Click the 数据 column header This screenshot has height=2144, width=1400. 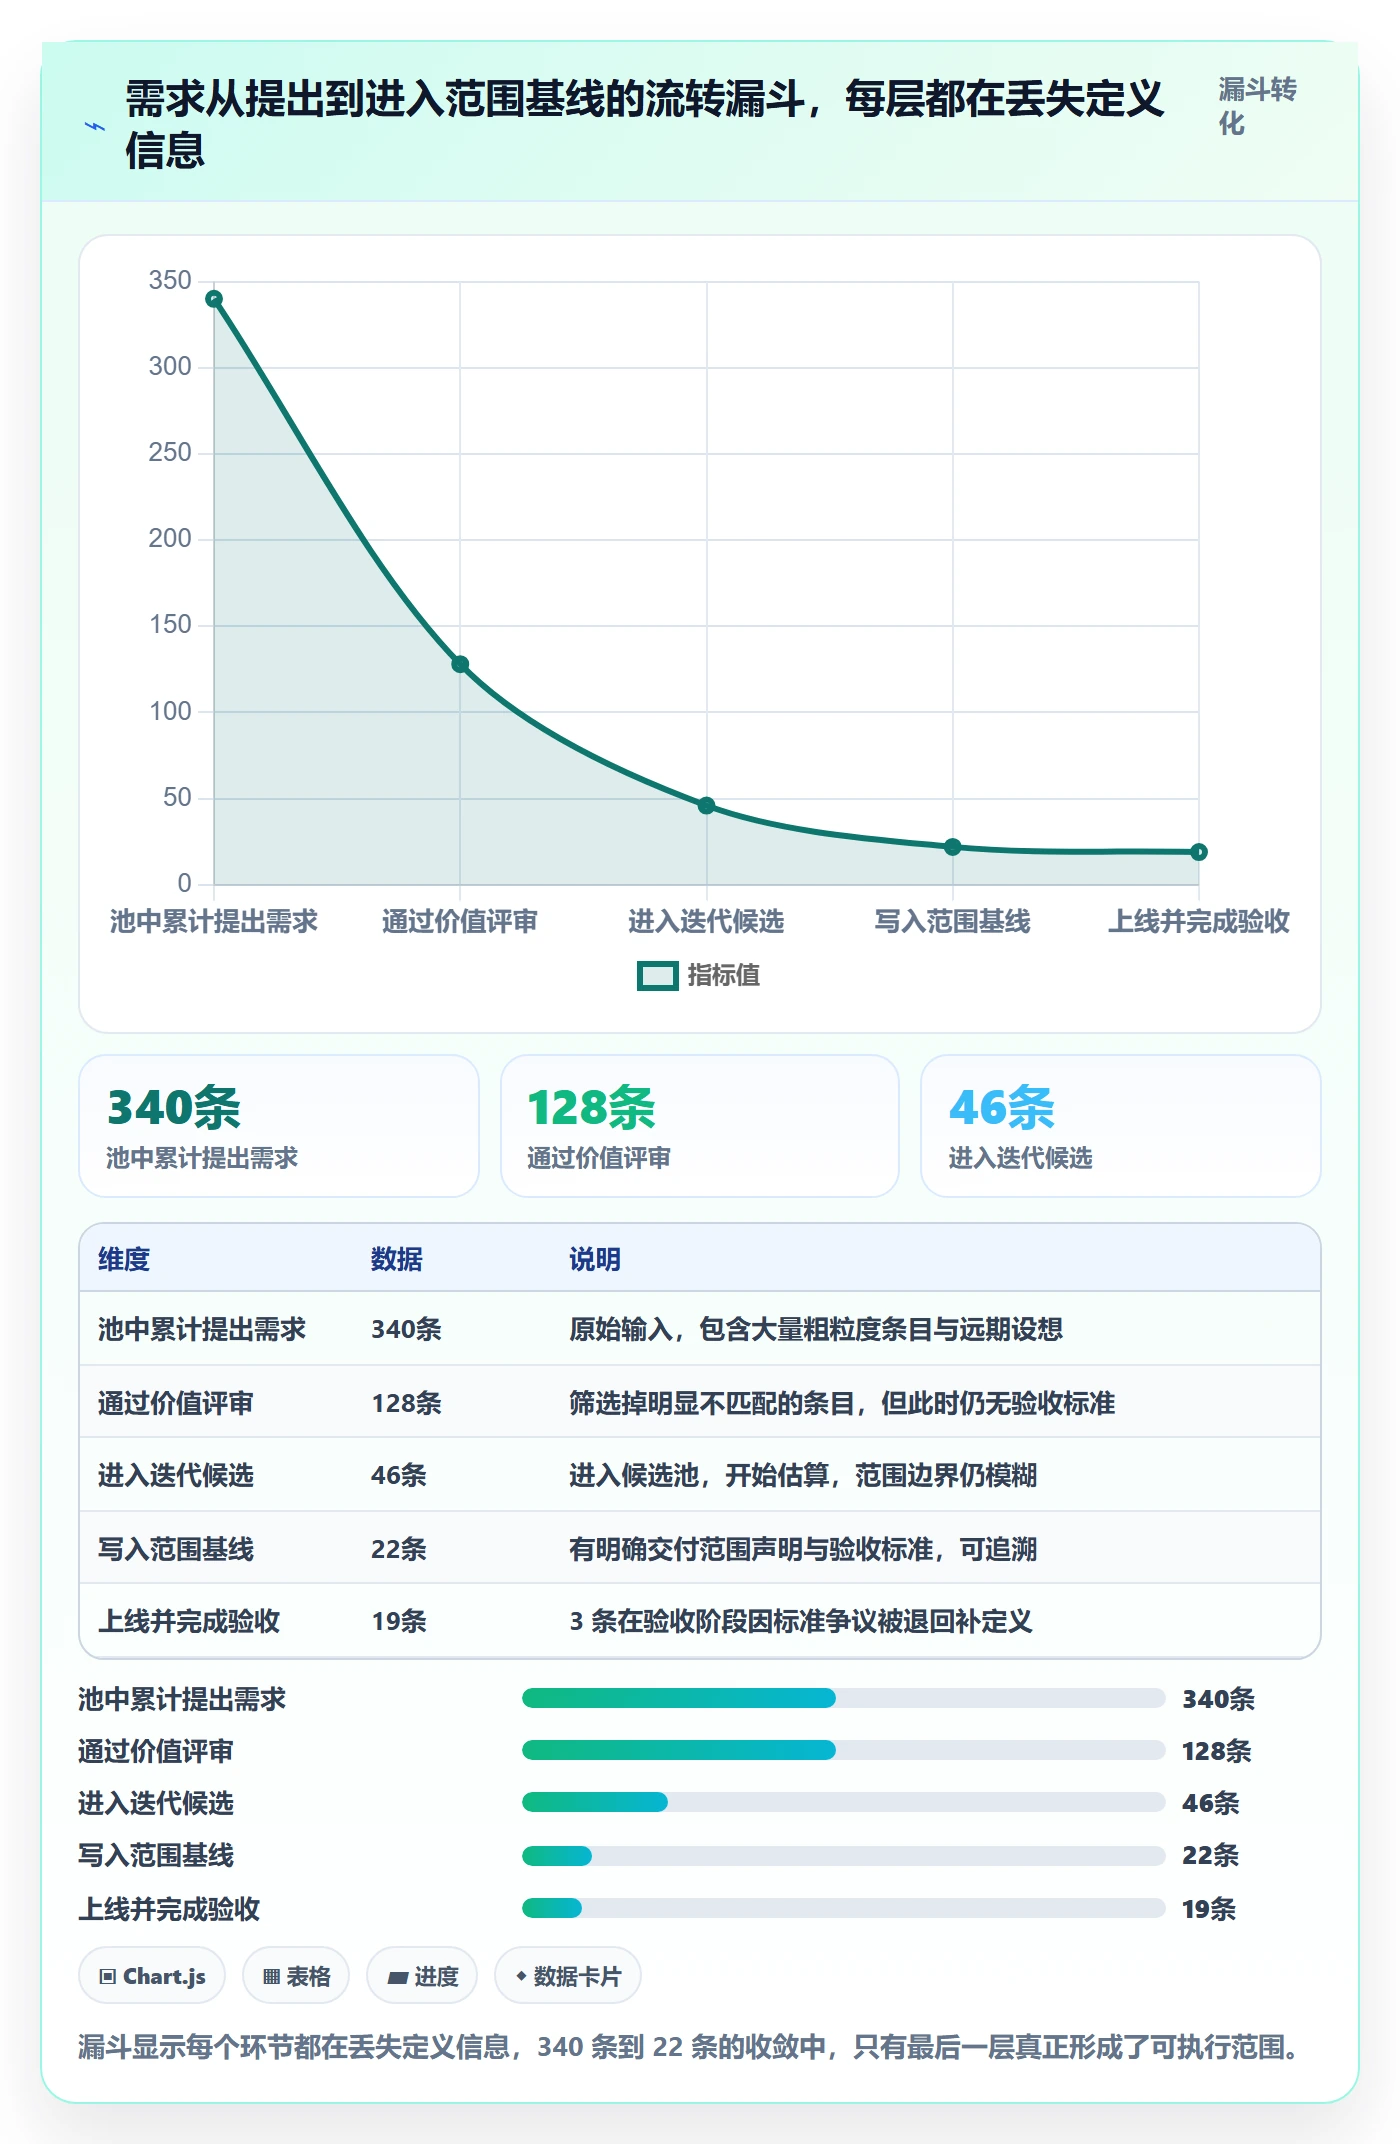point(397,1259)
